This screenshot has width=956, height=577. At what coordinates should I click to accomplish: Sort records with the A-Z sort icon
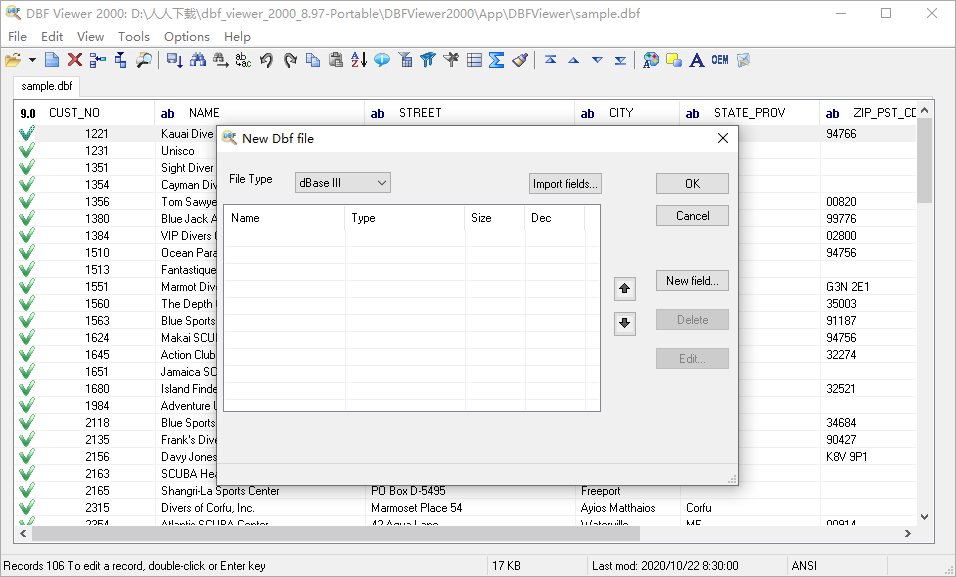tap(357, 60)
